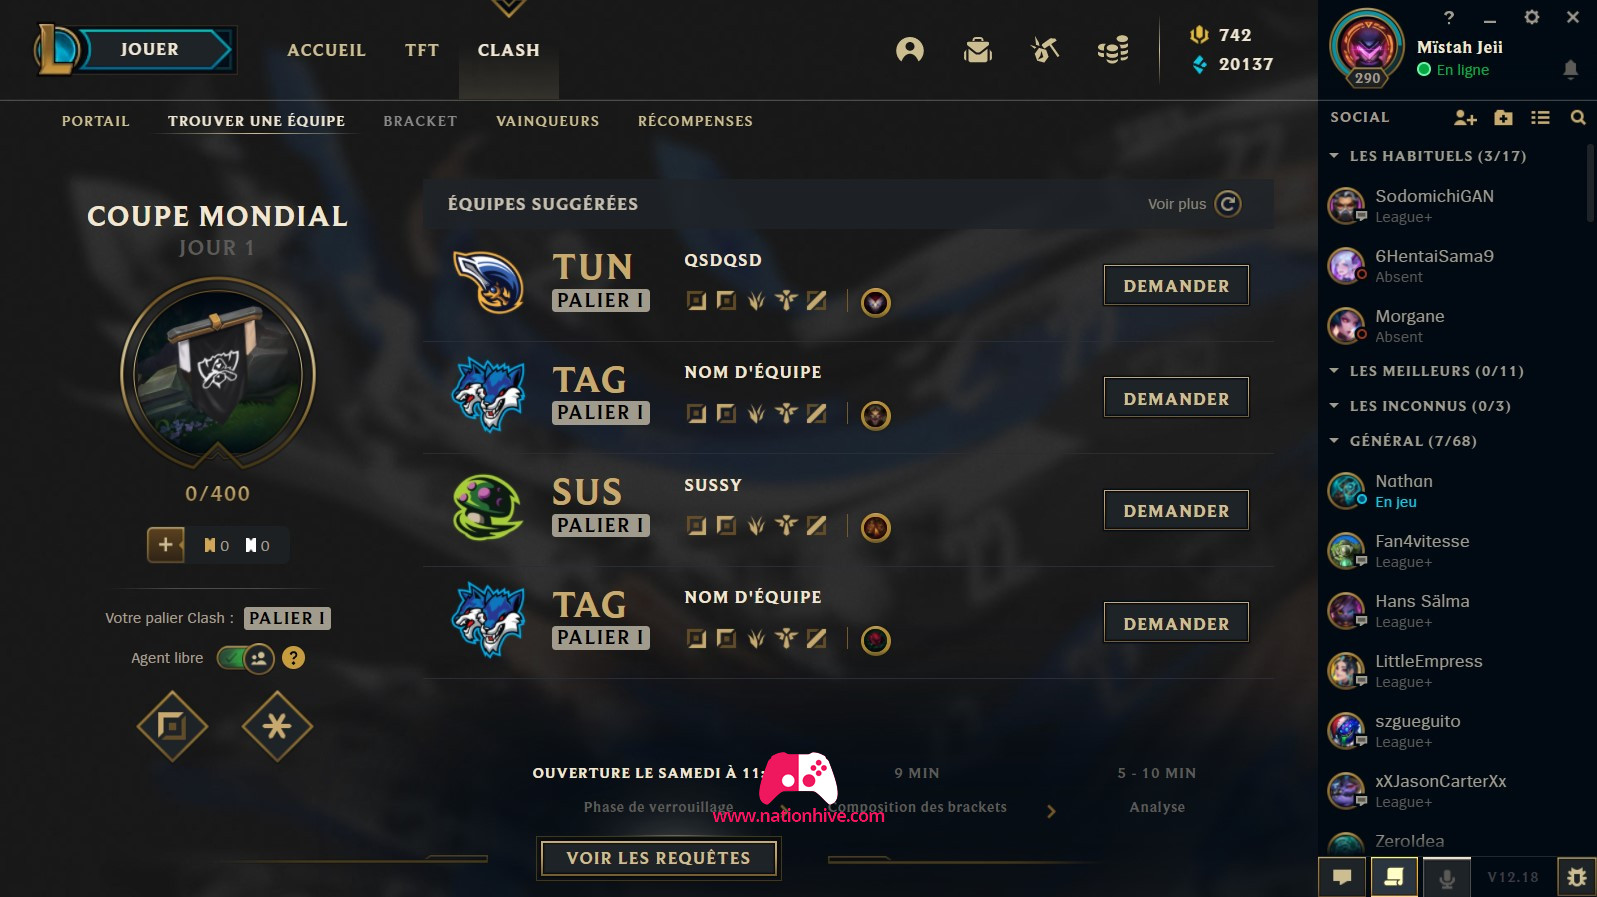Toggle the microphone button at bottom
This screenshot has width=1597, height=897.
pos(1446,878)
